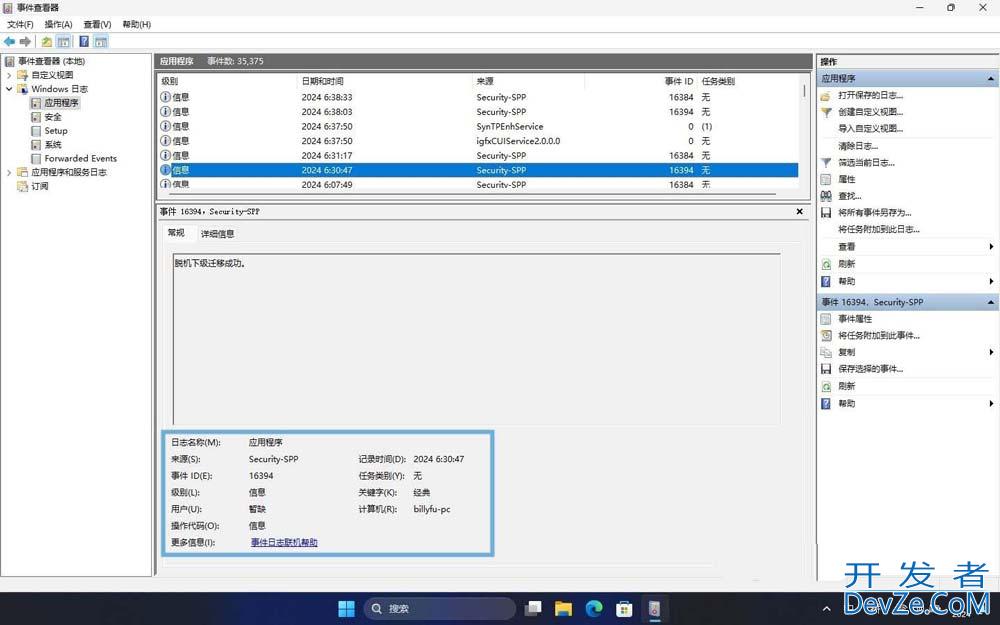Open the 查看(V) menu
The height and width of the screenshot is (625, 1000).
click(98, 24)
